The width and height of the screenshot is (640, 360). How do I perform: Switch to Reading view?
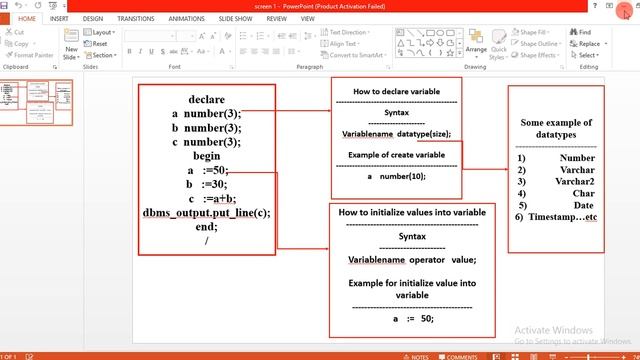533,357
